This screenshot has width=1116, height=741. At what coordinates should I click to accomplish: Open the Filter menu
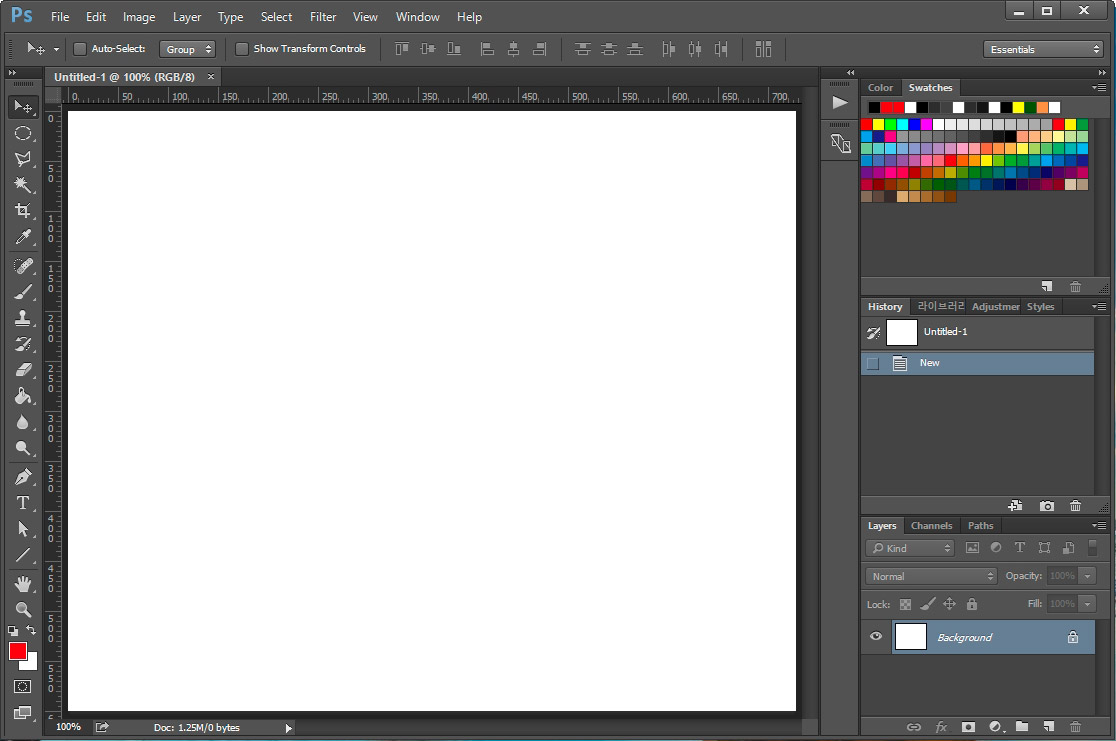pos(323,17)
